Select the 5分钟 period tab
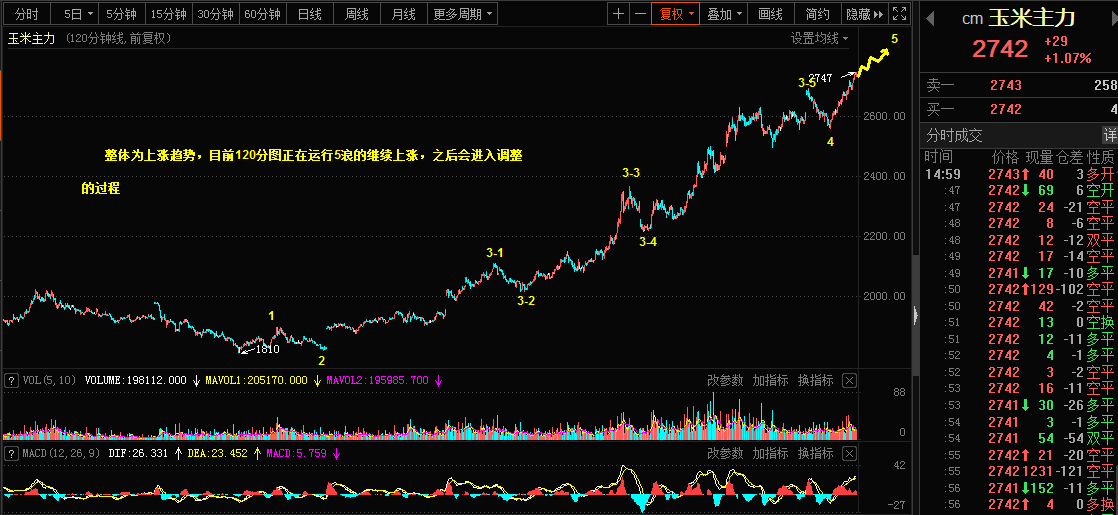1118x515 pixels. (x=122, y=14)
